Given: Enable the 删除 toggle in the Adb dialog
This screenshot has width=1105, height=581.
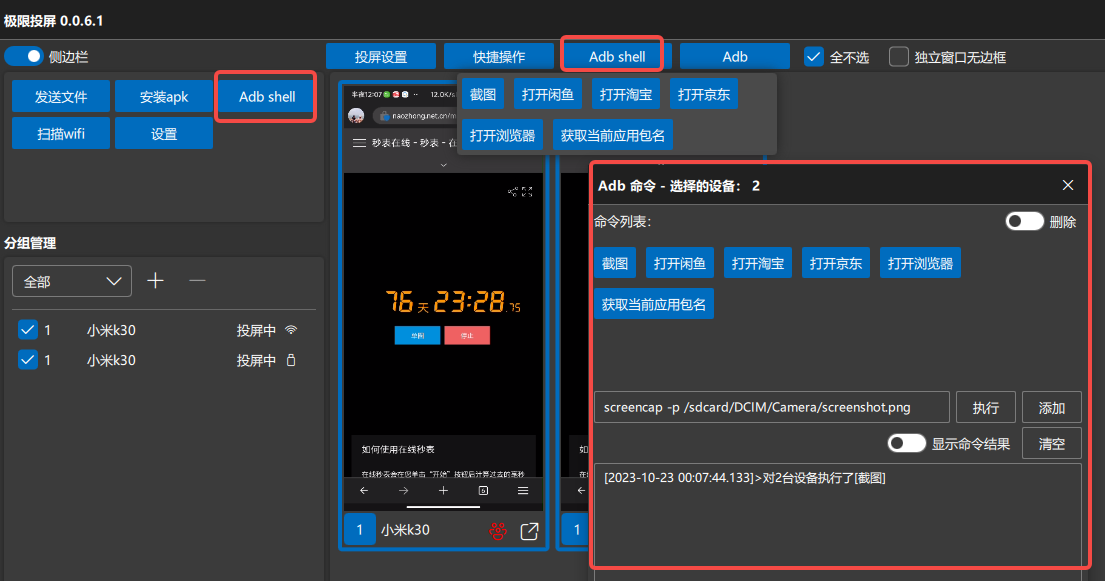Looking at the screenshot, I should [x=1025, y=222].
